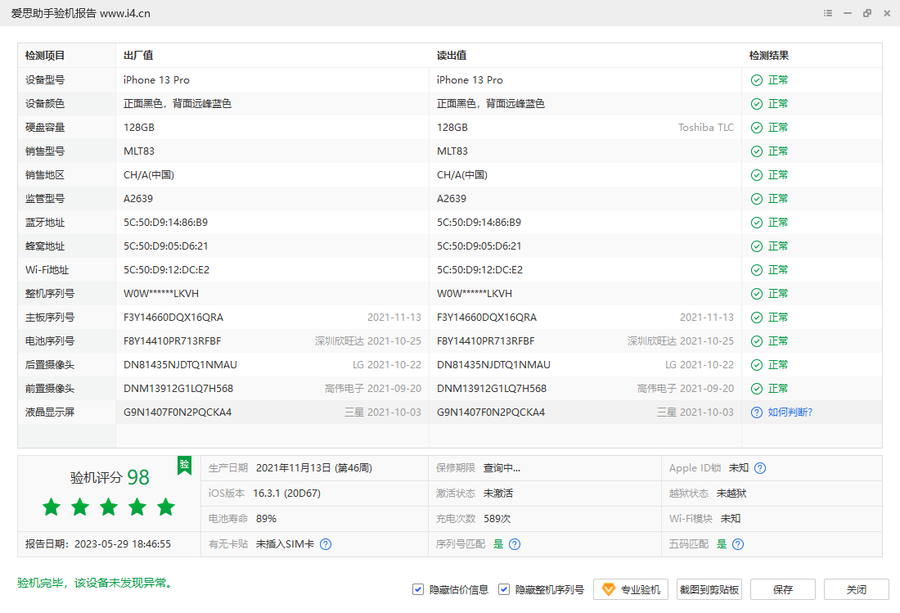The image size is (900, 613).
Task: Open 专业验机 button
Action: click(x=630, y=590)
